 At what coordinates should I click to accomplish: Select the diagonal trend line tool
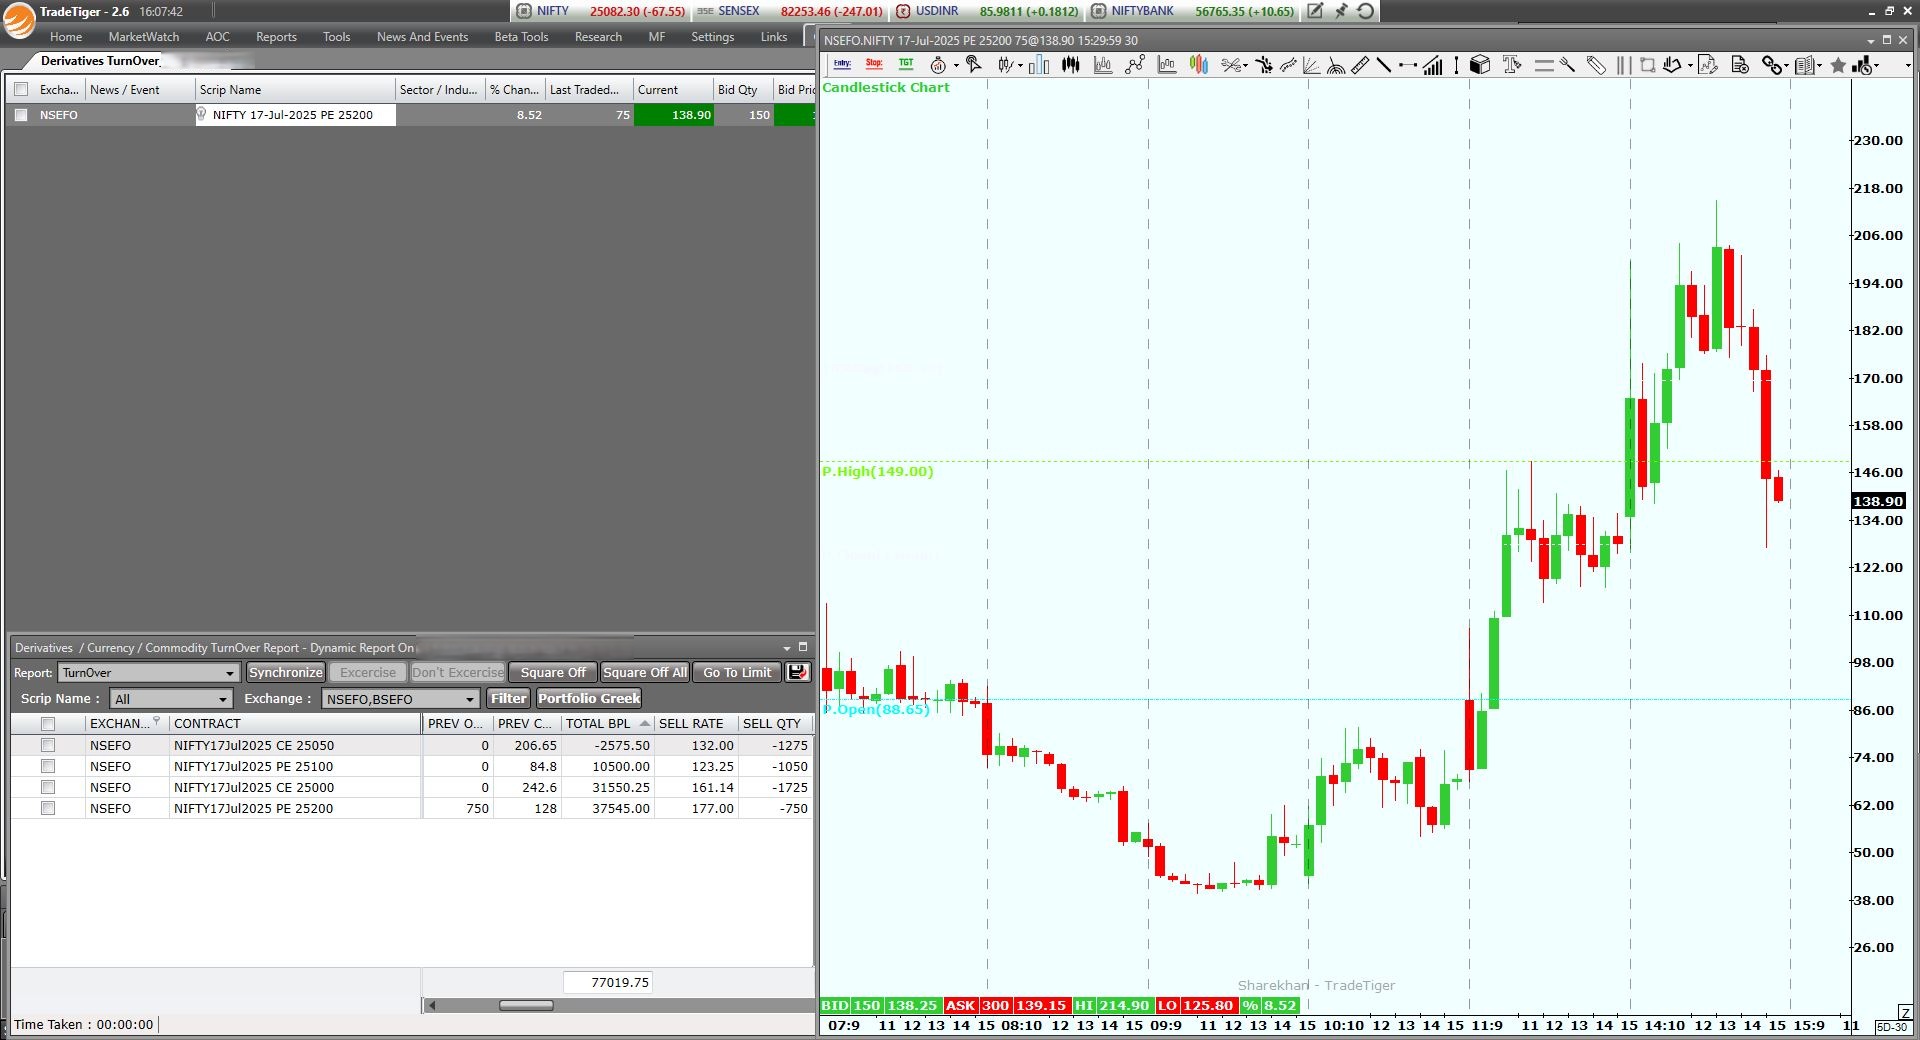click(1384, 65)
